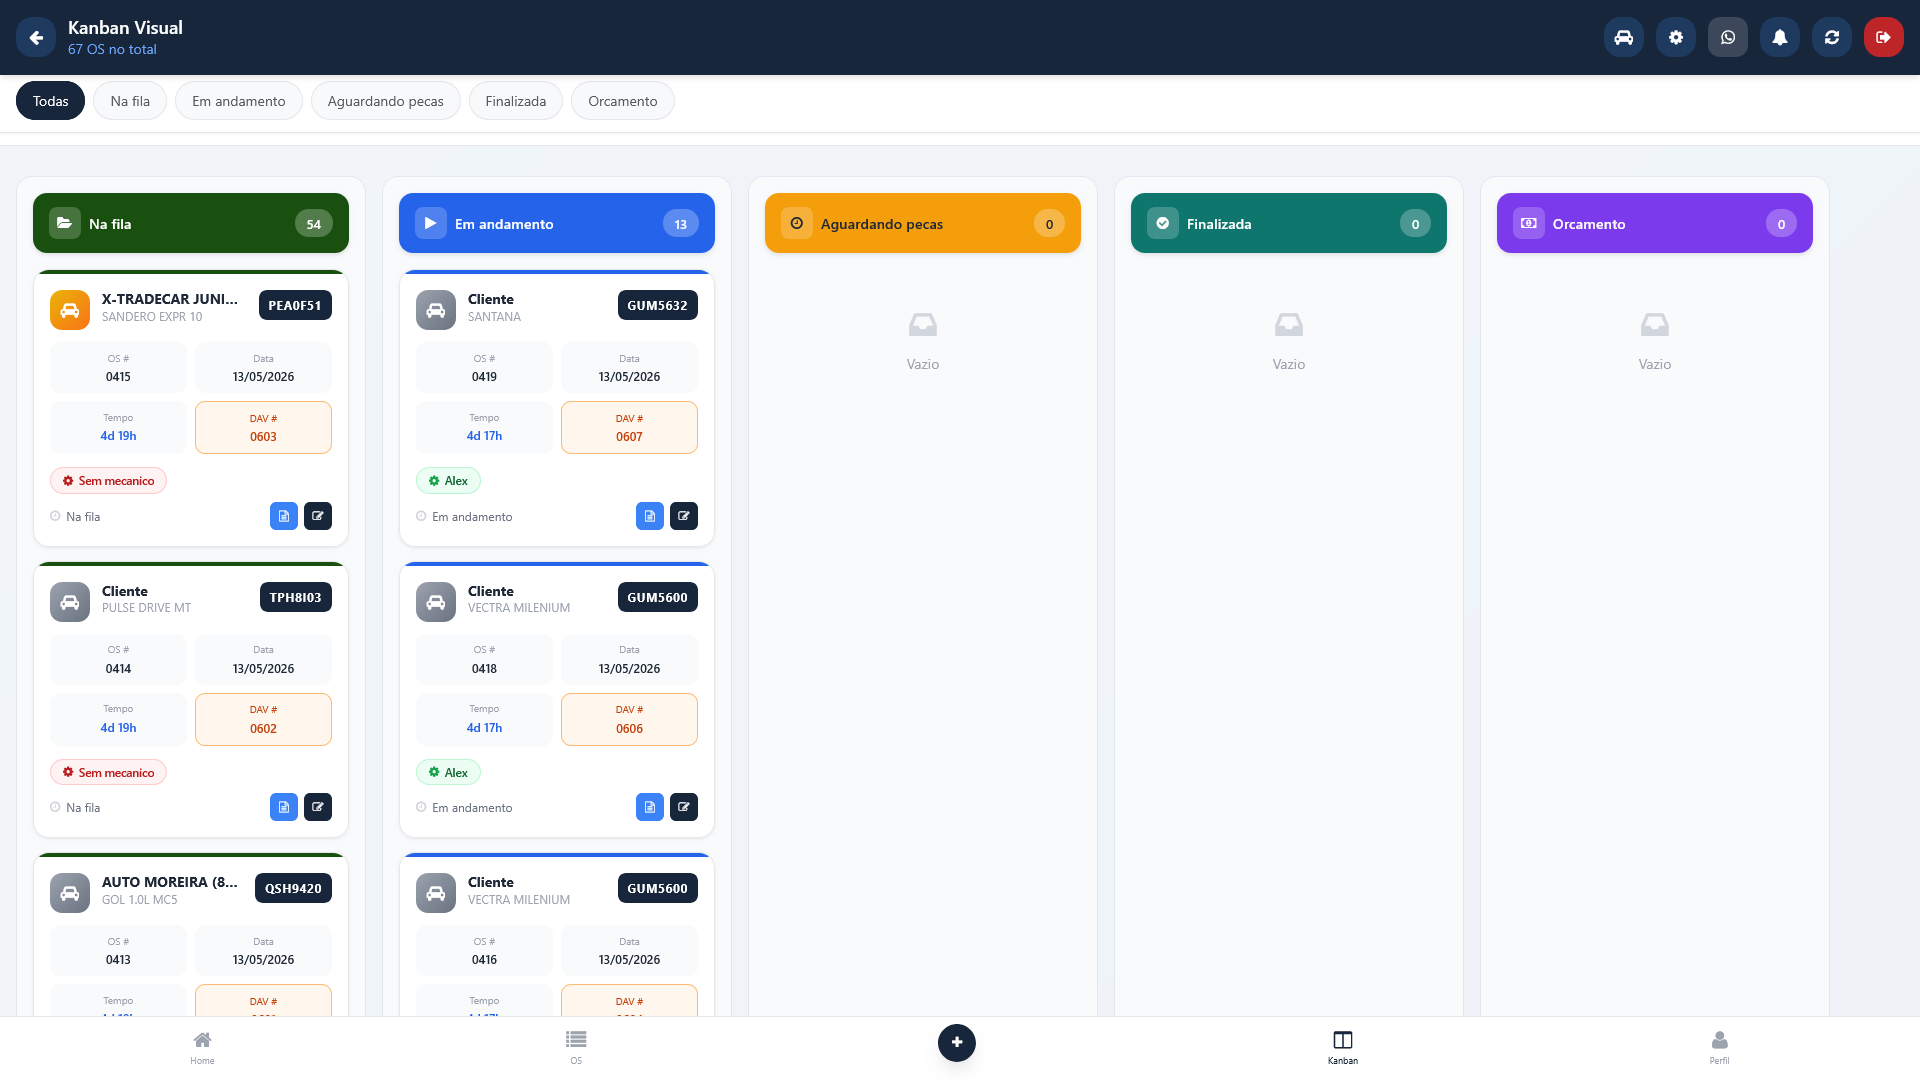1920x1080 pixels.
Task: Open settings gear in header
Action: click(1676, 37)
